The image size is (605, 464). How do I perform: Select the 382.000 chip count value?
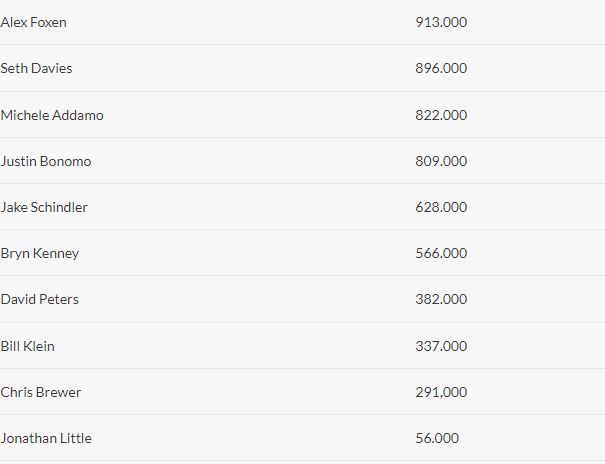click(x=441, y=299)
